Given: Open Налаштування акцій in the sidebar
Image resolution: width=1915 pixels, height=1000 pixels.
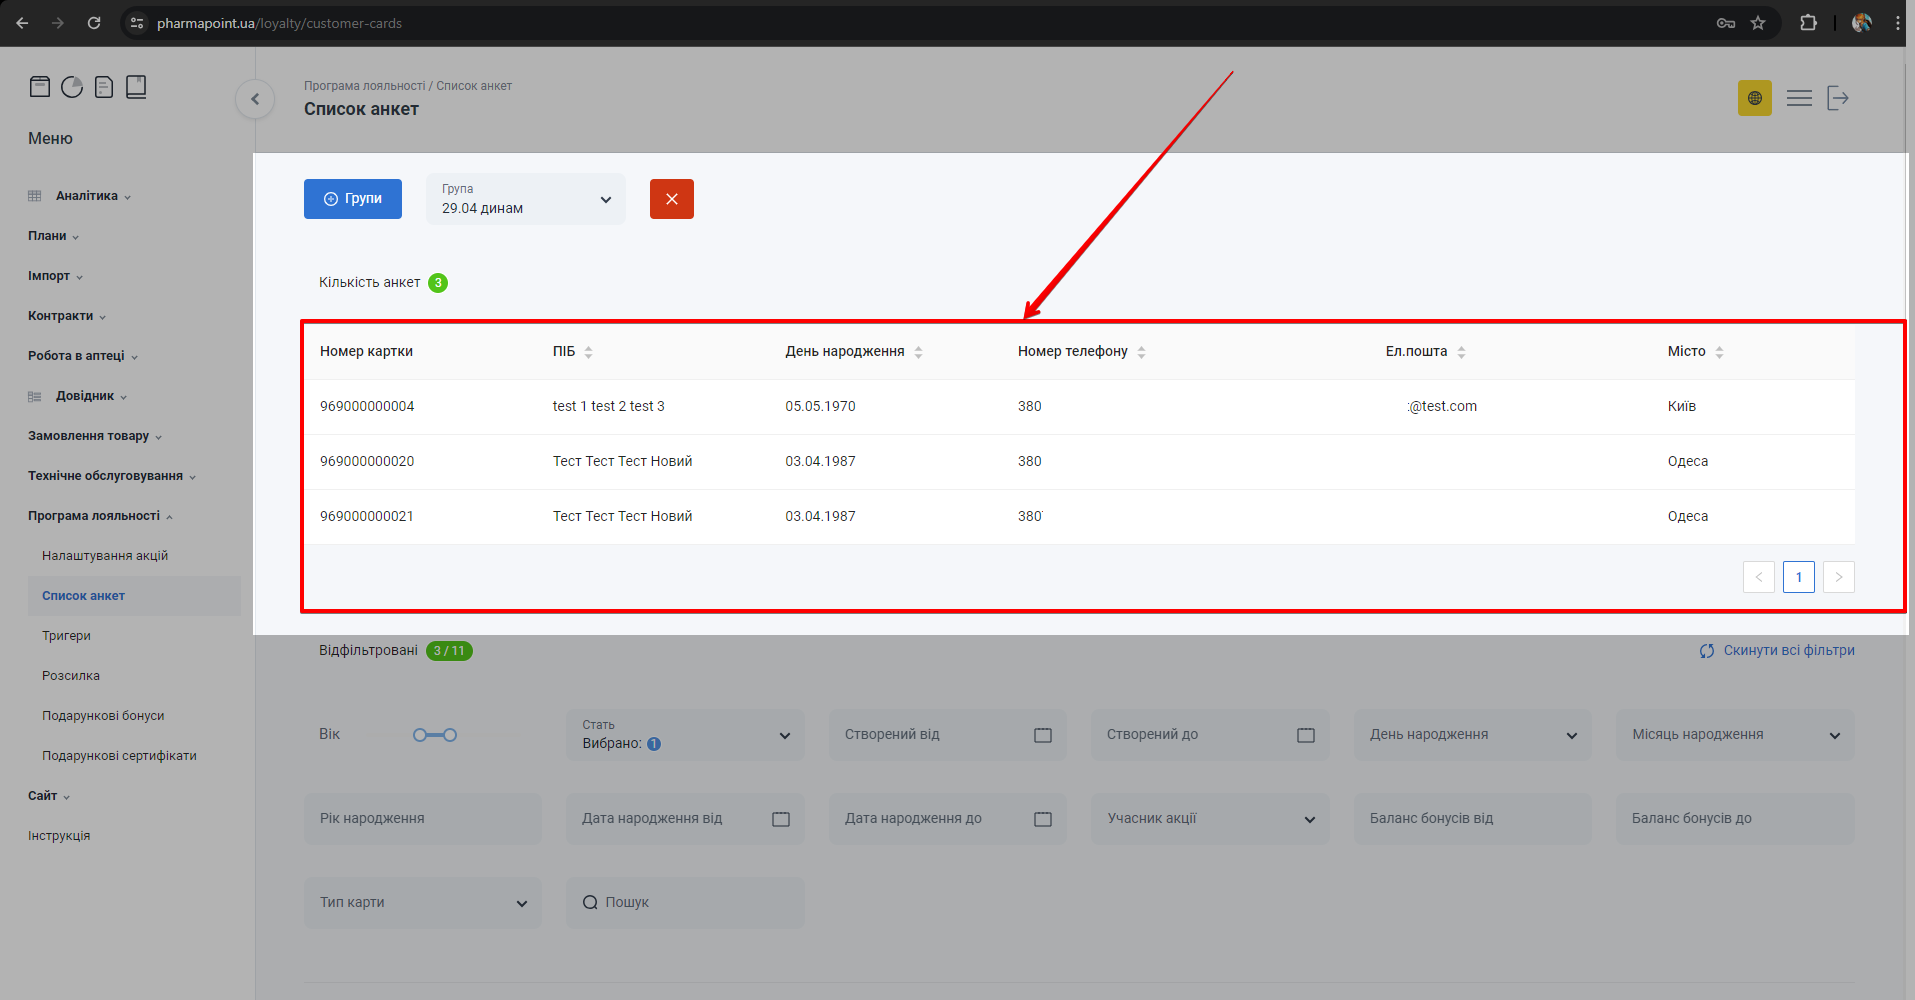Looking at the screenshot, I should [x=105, y=556].
